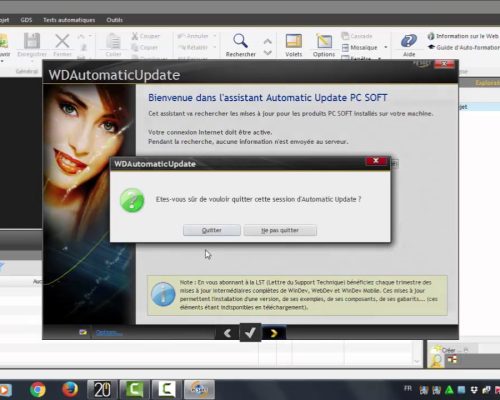Screen dimensions: 500x400
Task: Click the Quitter button in the confirmation dialog
Action: pyautogui.click(x=212, y=230)
